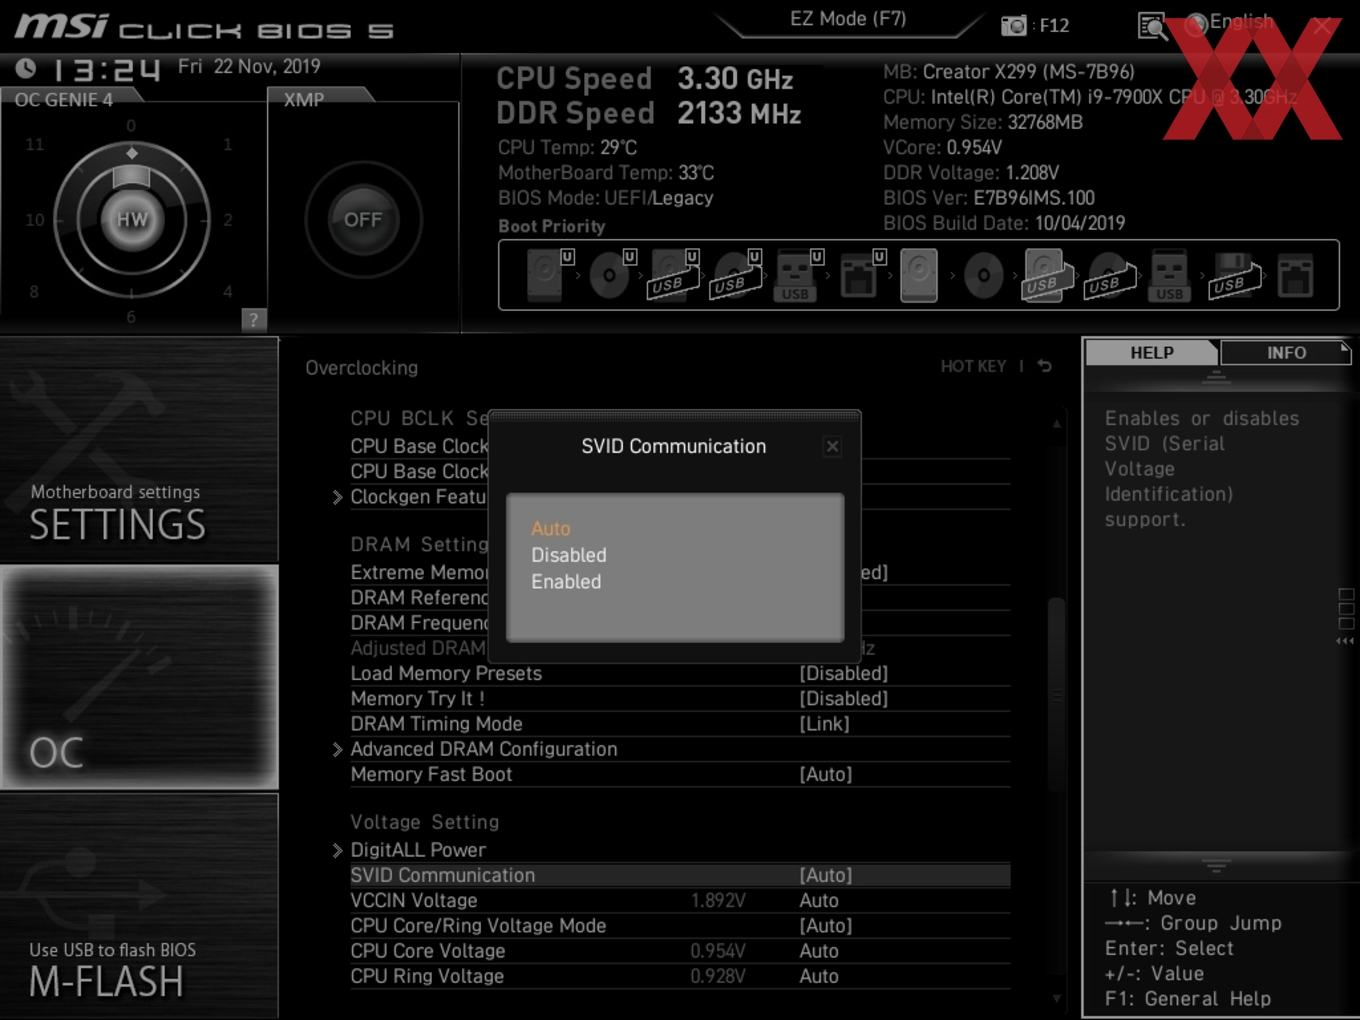Open CPU Core/Ring Voltage Mode [Auto] value
The height and width of the screenshot is (1020, 1360).
click(x=825, y=926)
